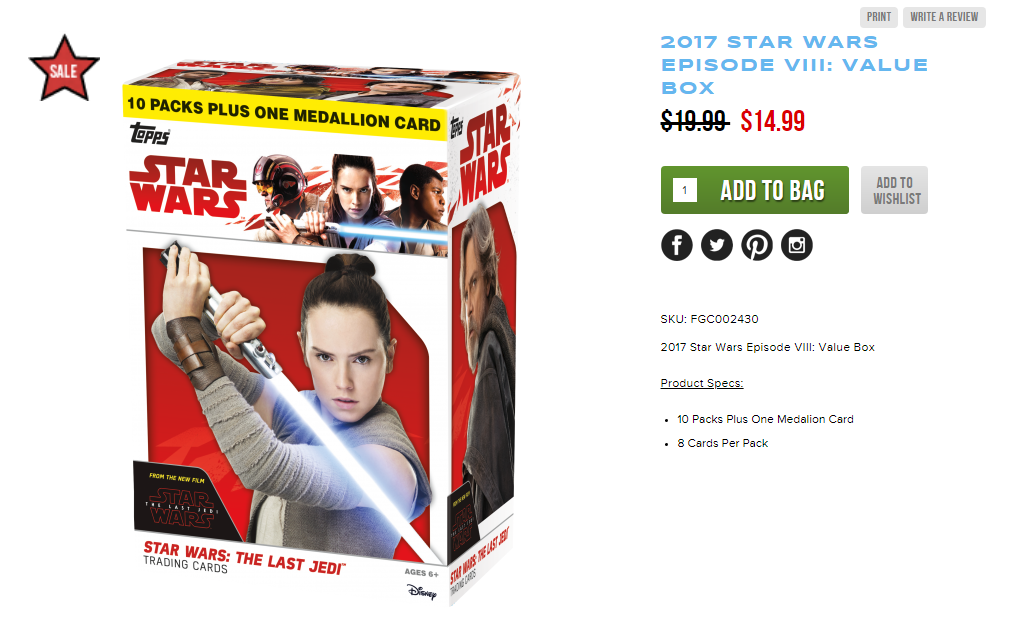Share product on Facebook

(677, 245)
